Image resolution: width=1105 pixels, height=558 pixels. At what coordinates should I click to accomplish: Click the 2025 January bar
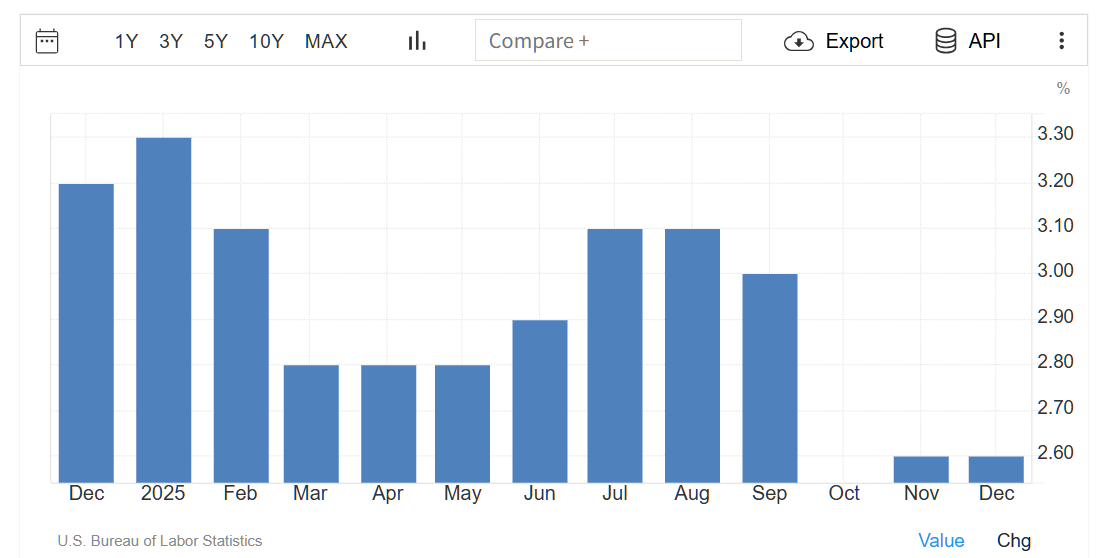point(164,310)
